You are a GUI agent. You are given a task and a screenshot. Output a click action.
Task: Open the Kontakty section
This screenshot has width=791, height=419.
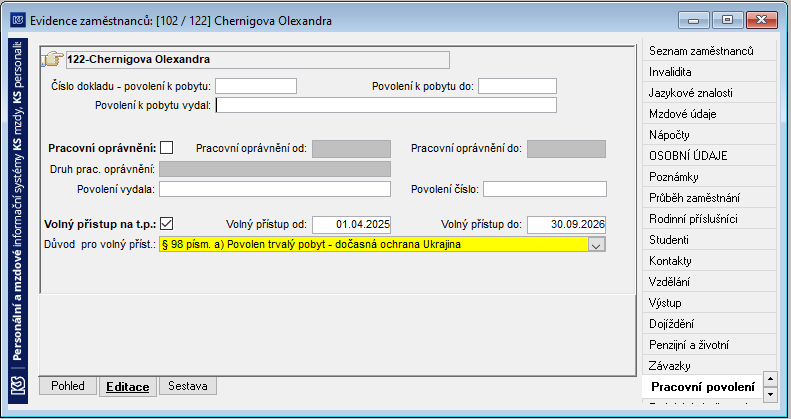coord(709,261)
